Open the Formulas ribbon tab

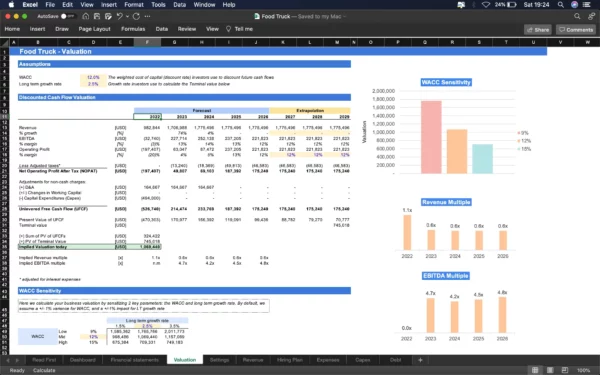tap(133, 29)
